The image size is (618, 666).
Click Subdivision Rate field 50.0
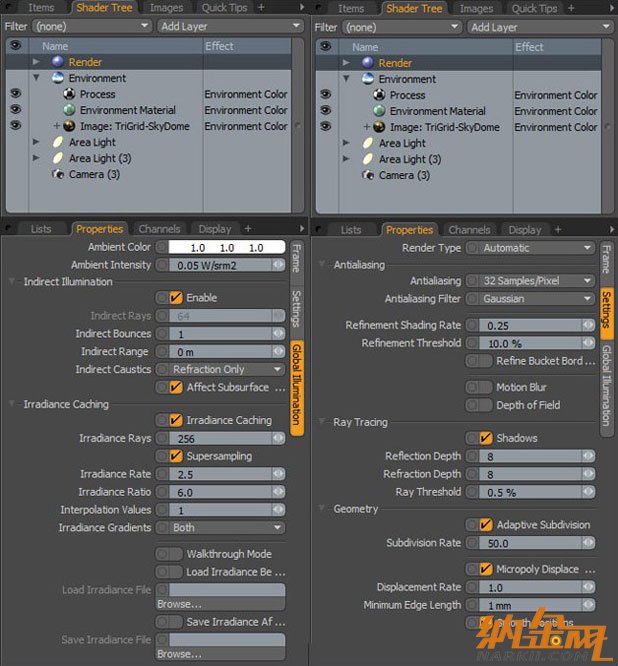coord(531,543)
